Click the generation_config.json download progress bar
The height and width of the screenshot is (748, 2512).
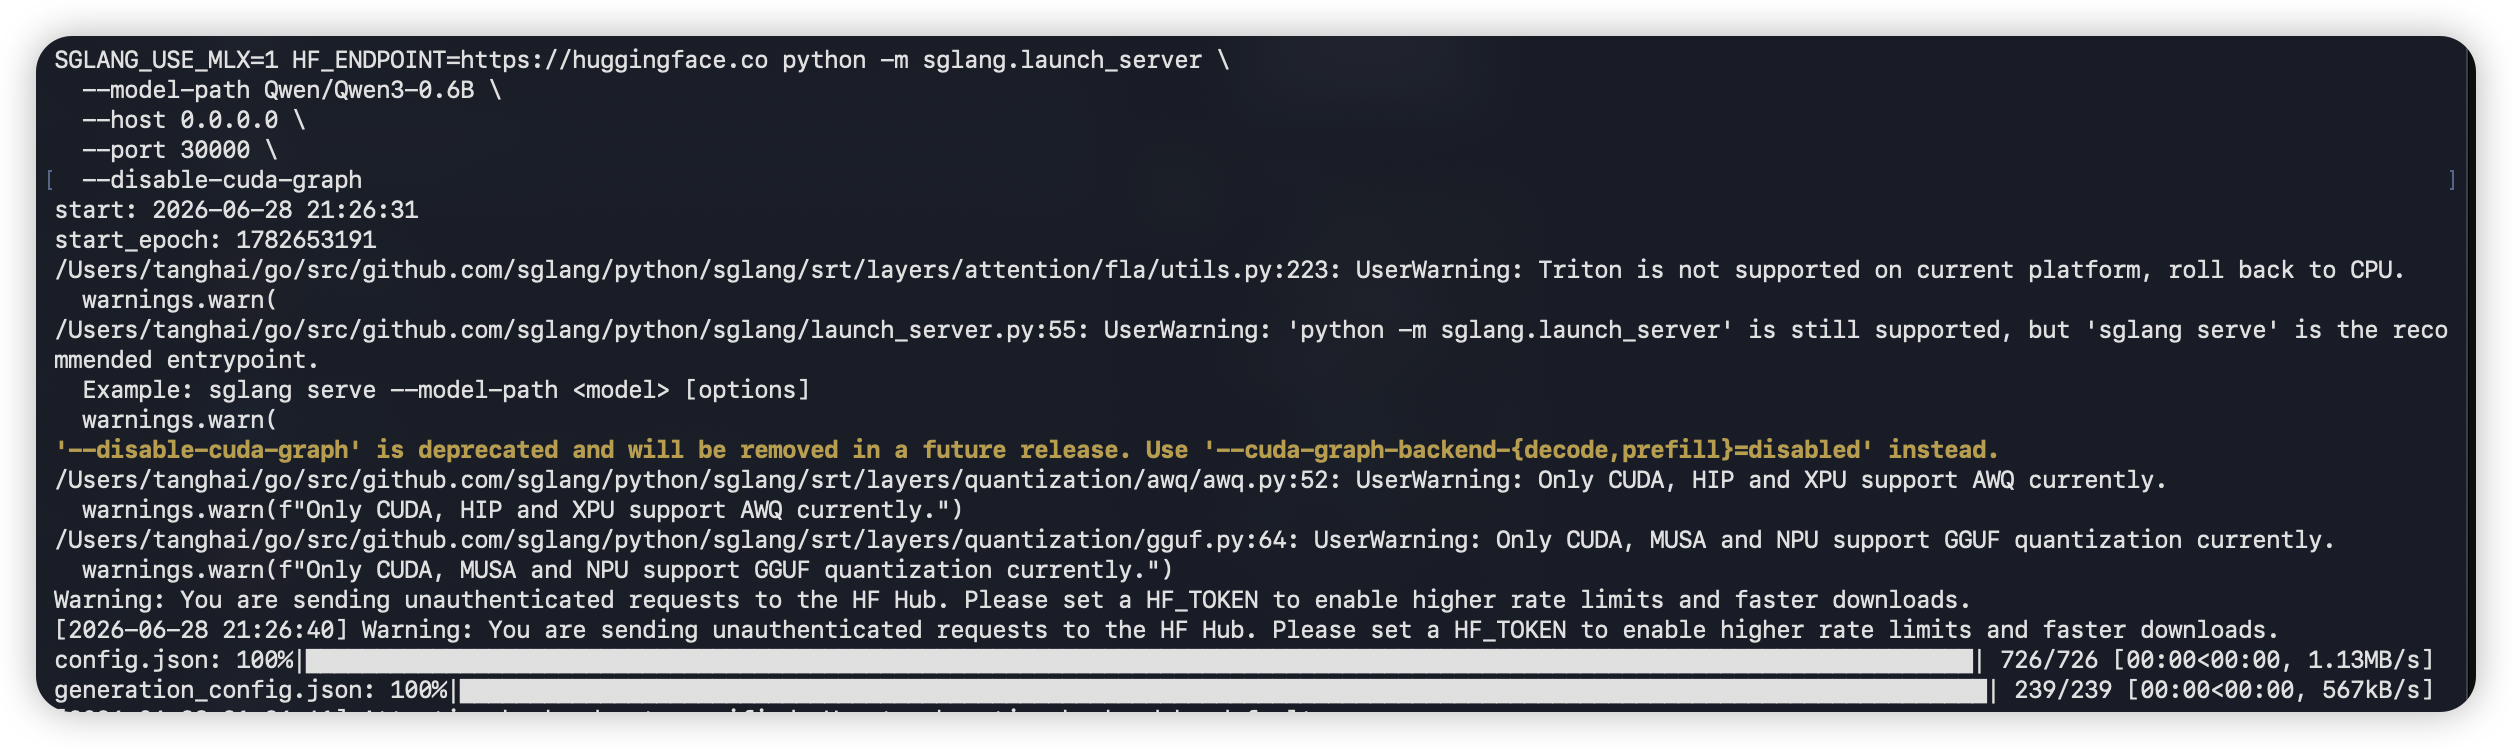[x=1224, y=691]
